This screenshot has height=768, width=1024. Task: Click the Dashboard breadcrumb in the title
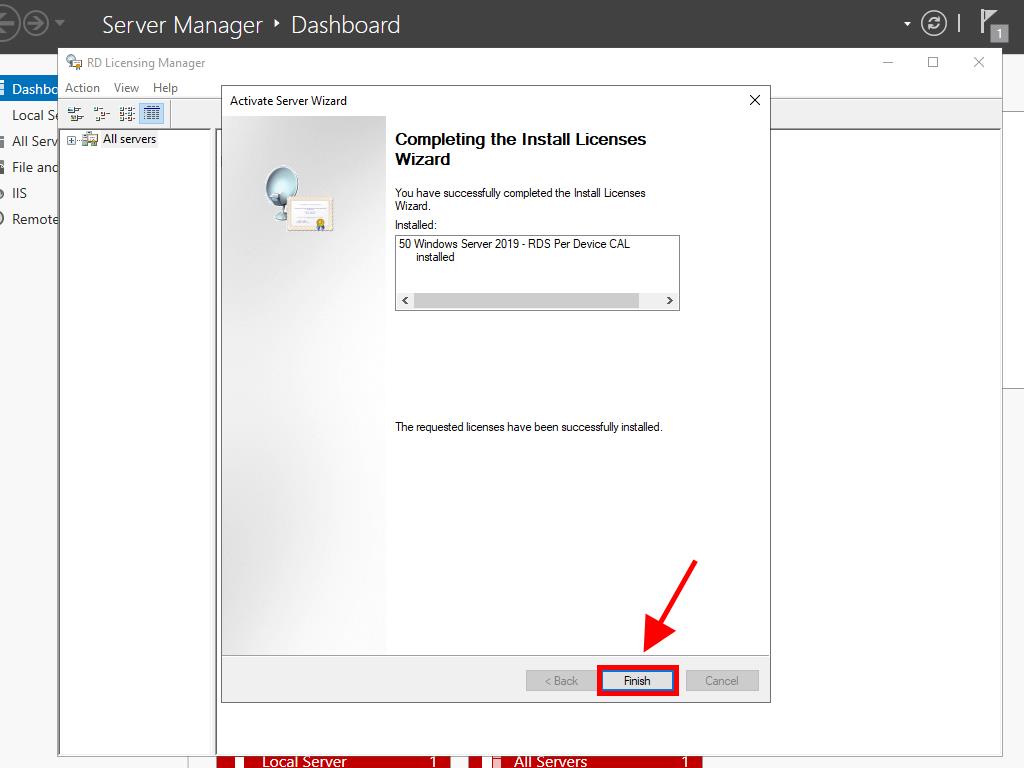click(x=345, y=25)
